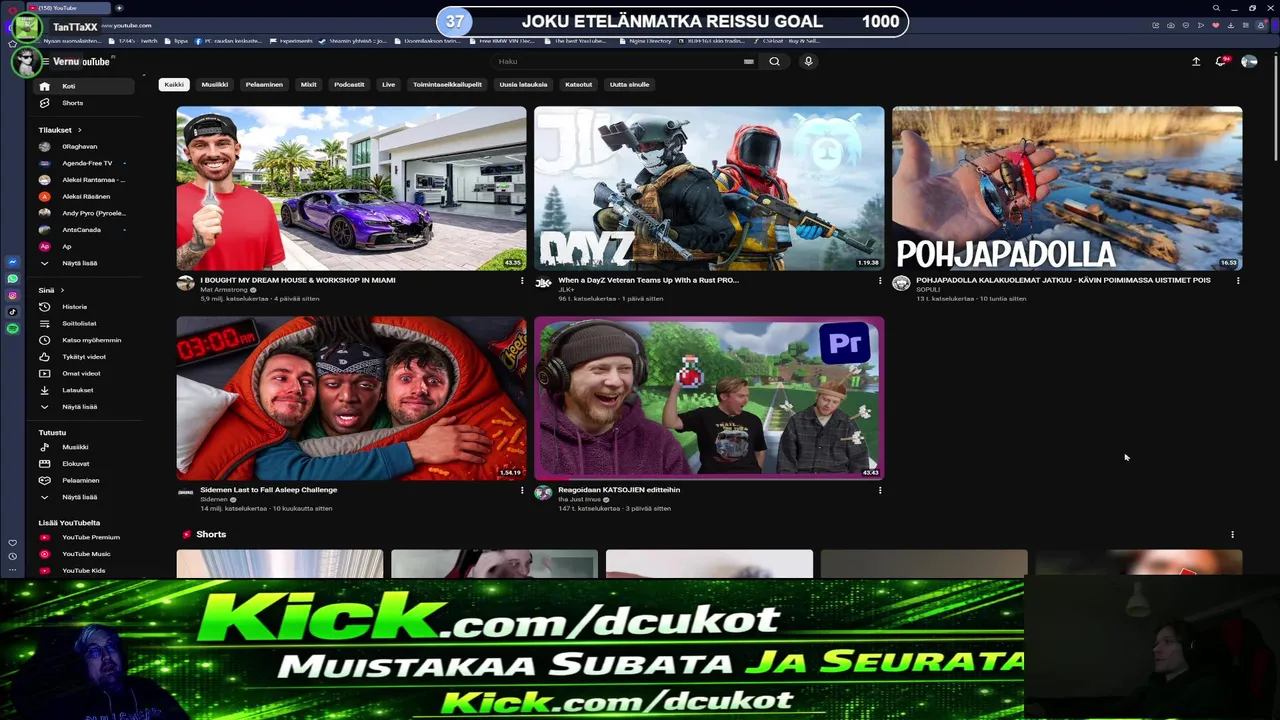This screenshot has height=720, width=1280.
Task: Open options for Pohjapadolla video
Action: [1238, 281]
